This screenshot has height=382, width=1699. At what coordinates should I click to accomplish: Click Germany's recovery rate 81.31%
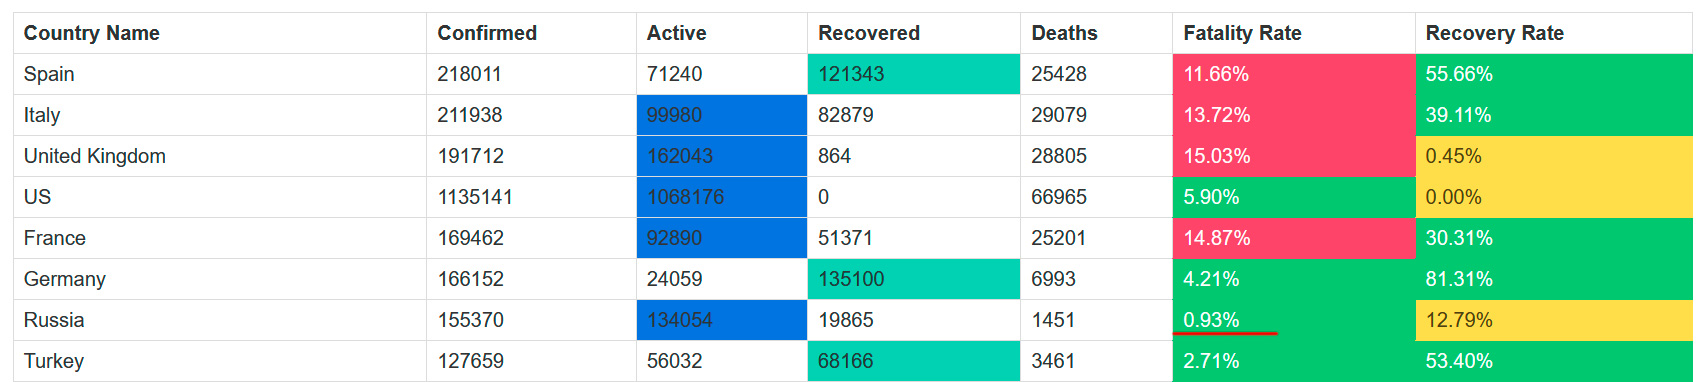point(1554,279)
